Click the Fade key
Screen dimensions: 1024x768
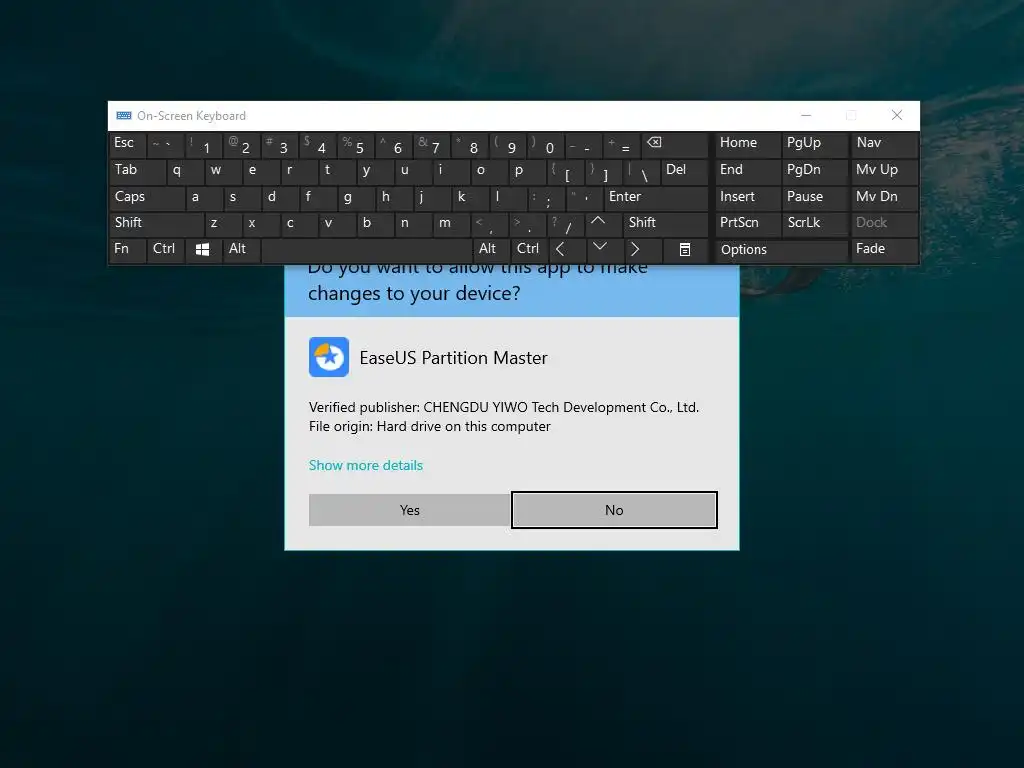coord(884,249)
